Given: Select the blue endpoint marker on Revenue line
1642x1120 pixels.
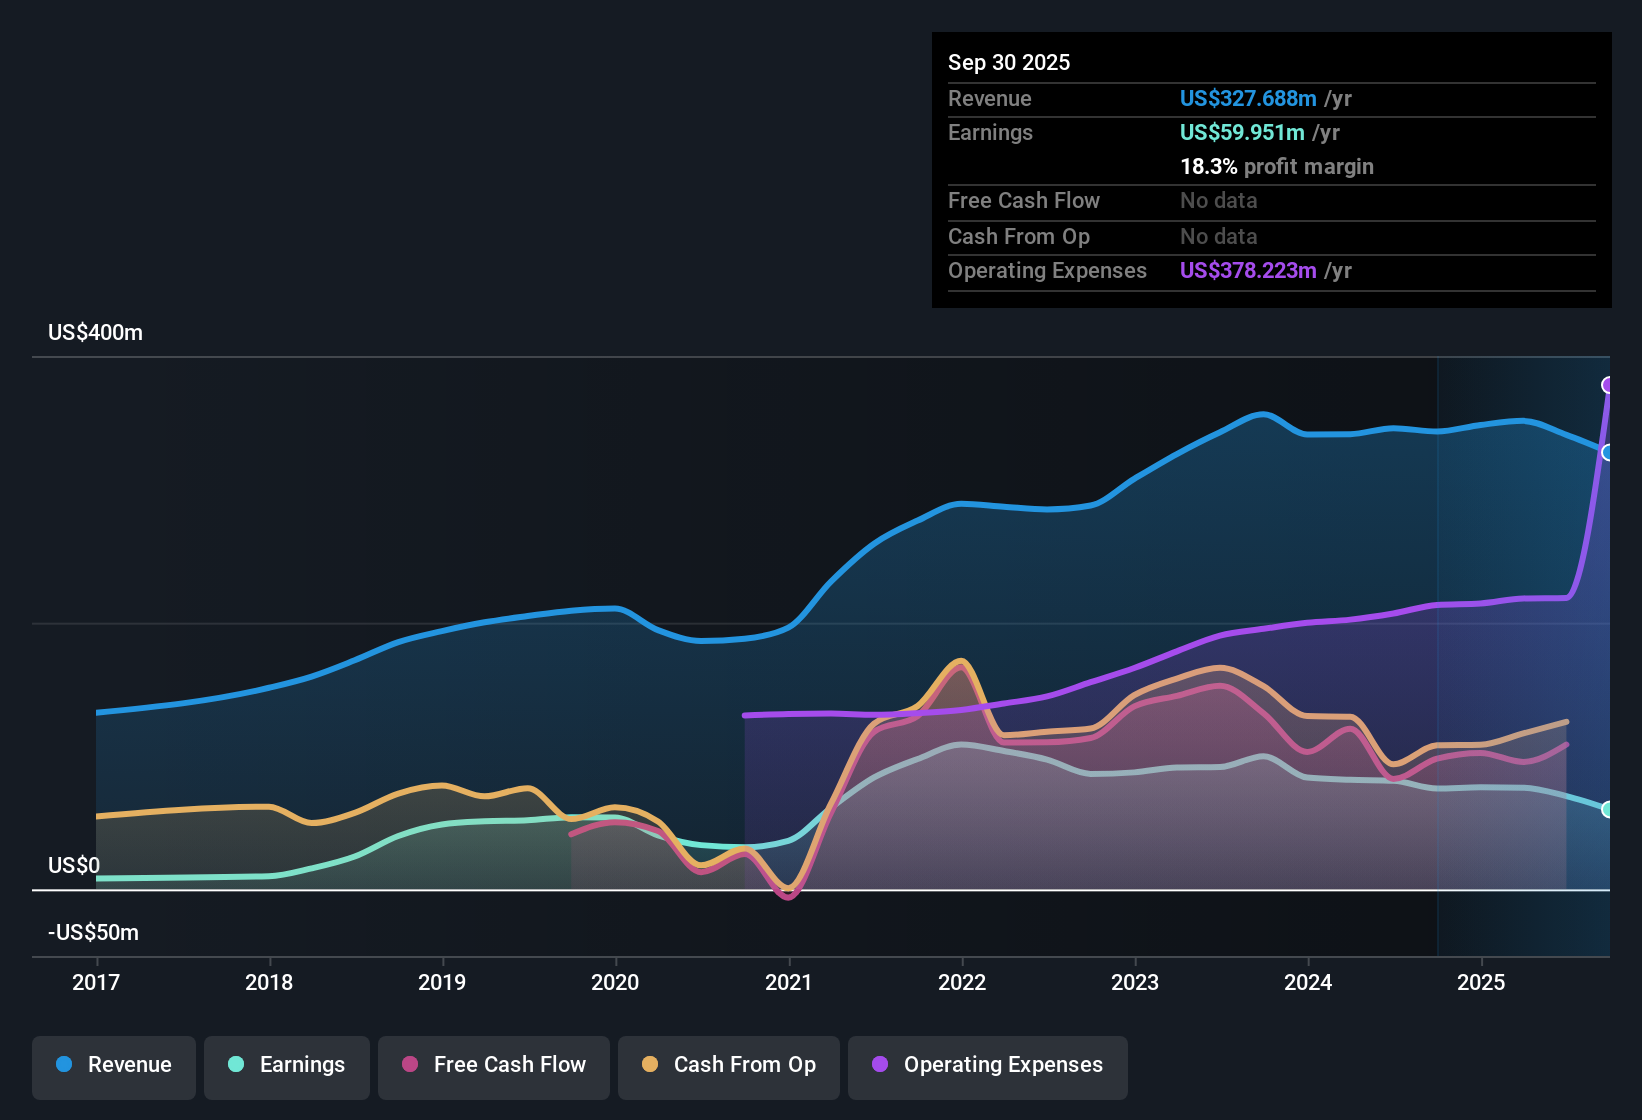Looking at the screenshot, I should [1607, 453].
